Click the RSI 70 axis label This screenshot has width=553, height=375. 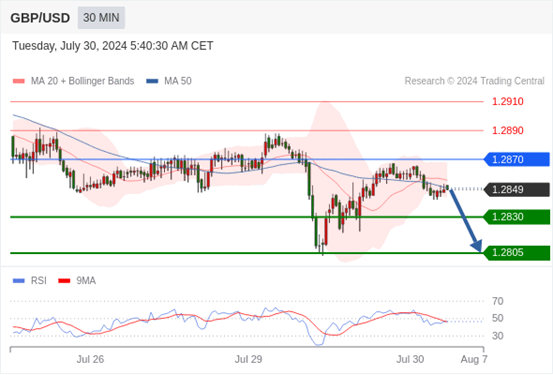tap(498, 301)
